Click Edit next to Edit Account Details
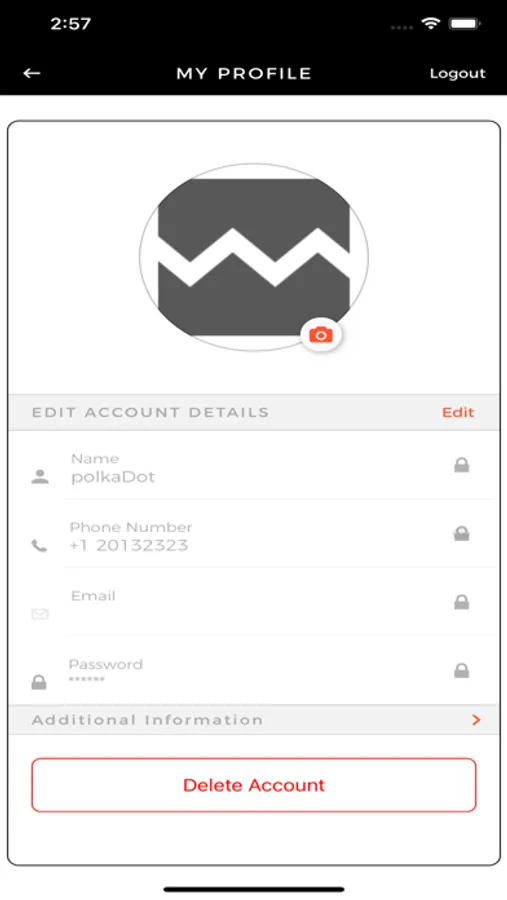The image size is (507, 900). coord(458,412)
